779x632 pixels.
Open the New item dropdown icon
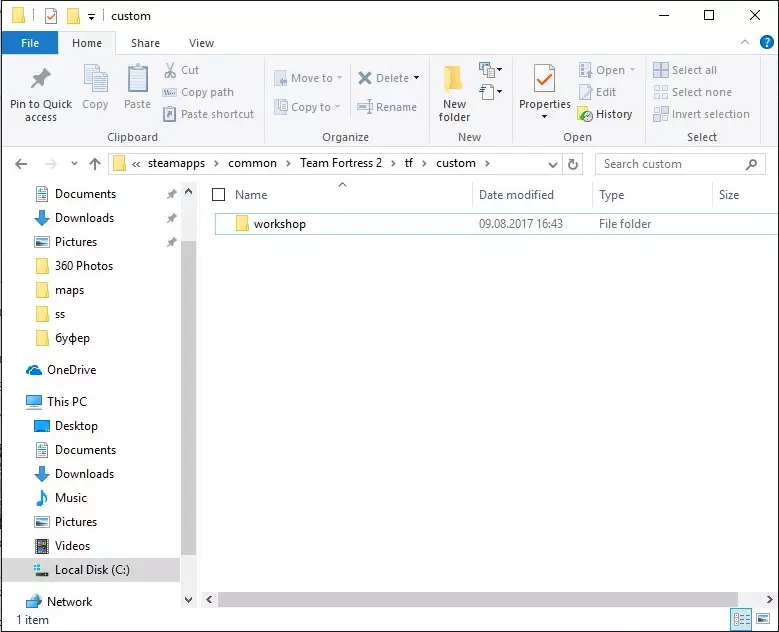tap(490, 70)
